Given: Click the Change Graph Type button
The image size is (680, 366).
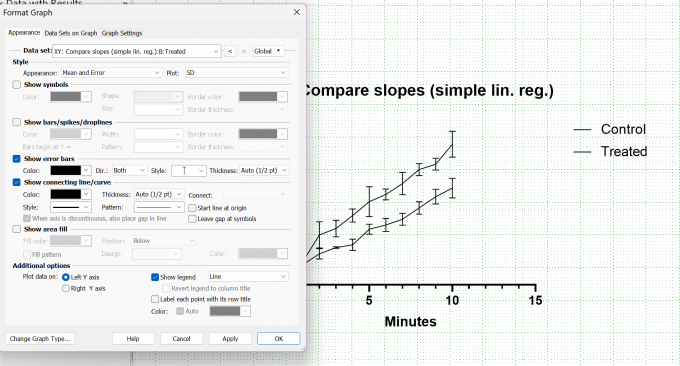Looking at the screenshot, I should [40, 339].
